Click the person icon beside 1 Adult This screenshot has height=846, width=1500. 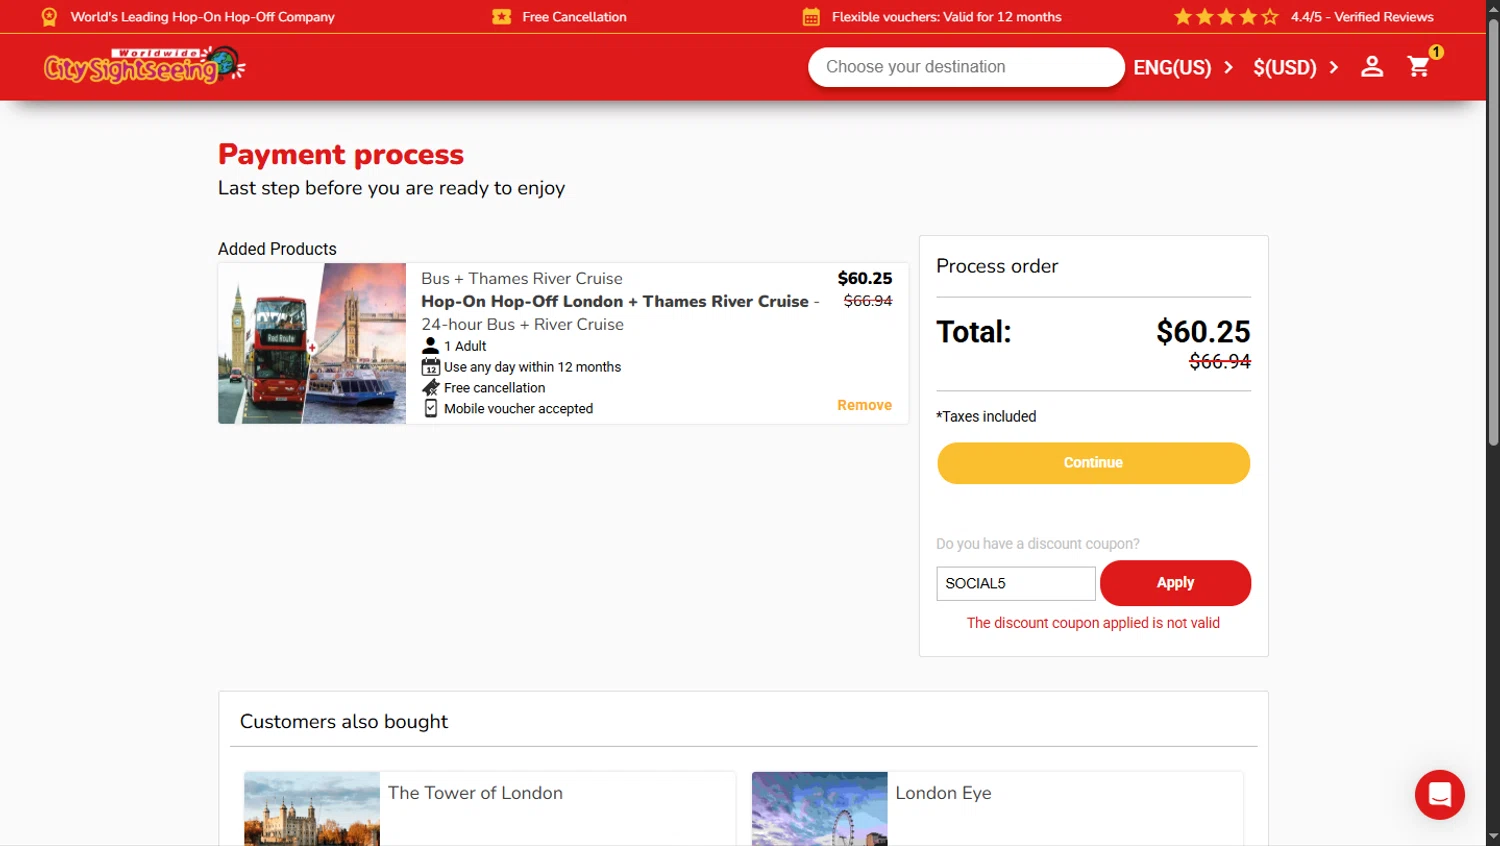(x=431, y=346)
